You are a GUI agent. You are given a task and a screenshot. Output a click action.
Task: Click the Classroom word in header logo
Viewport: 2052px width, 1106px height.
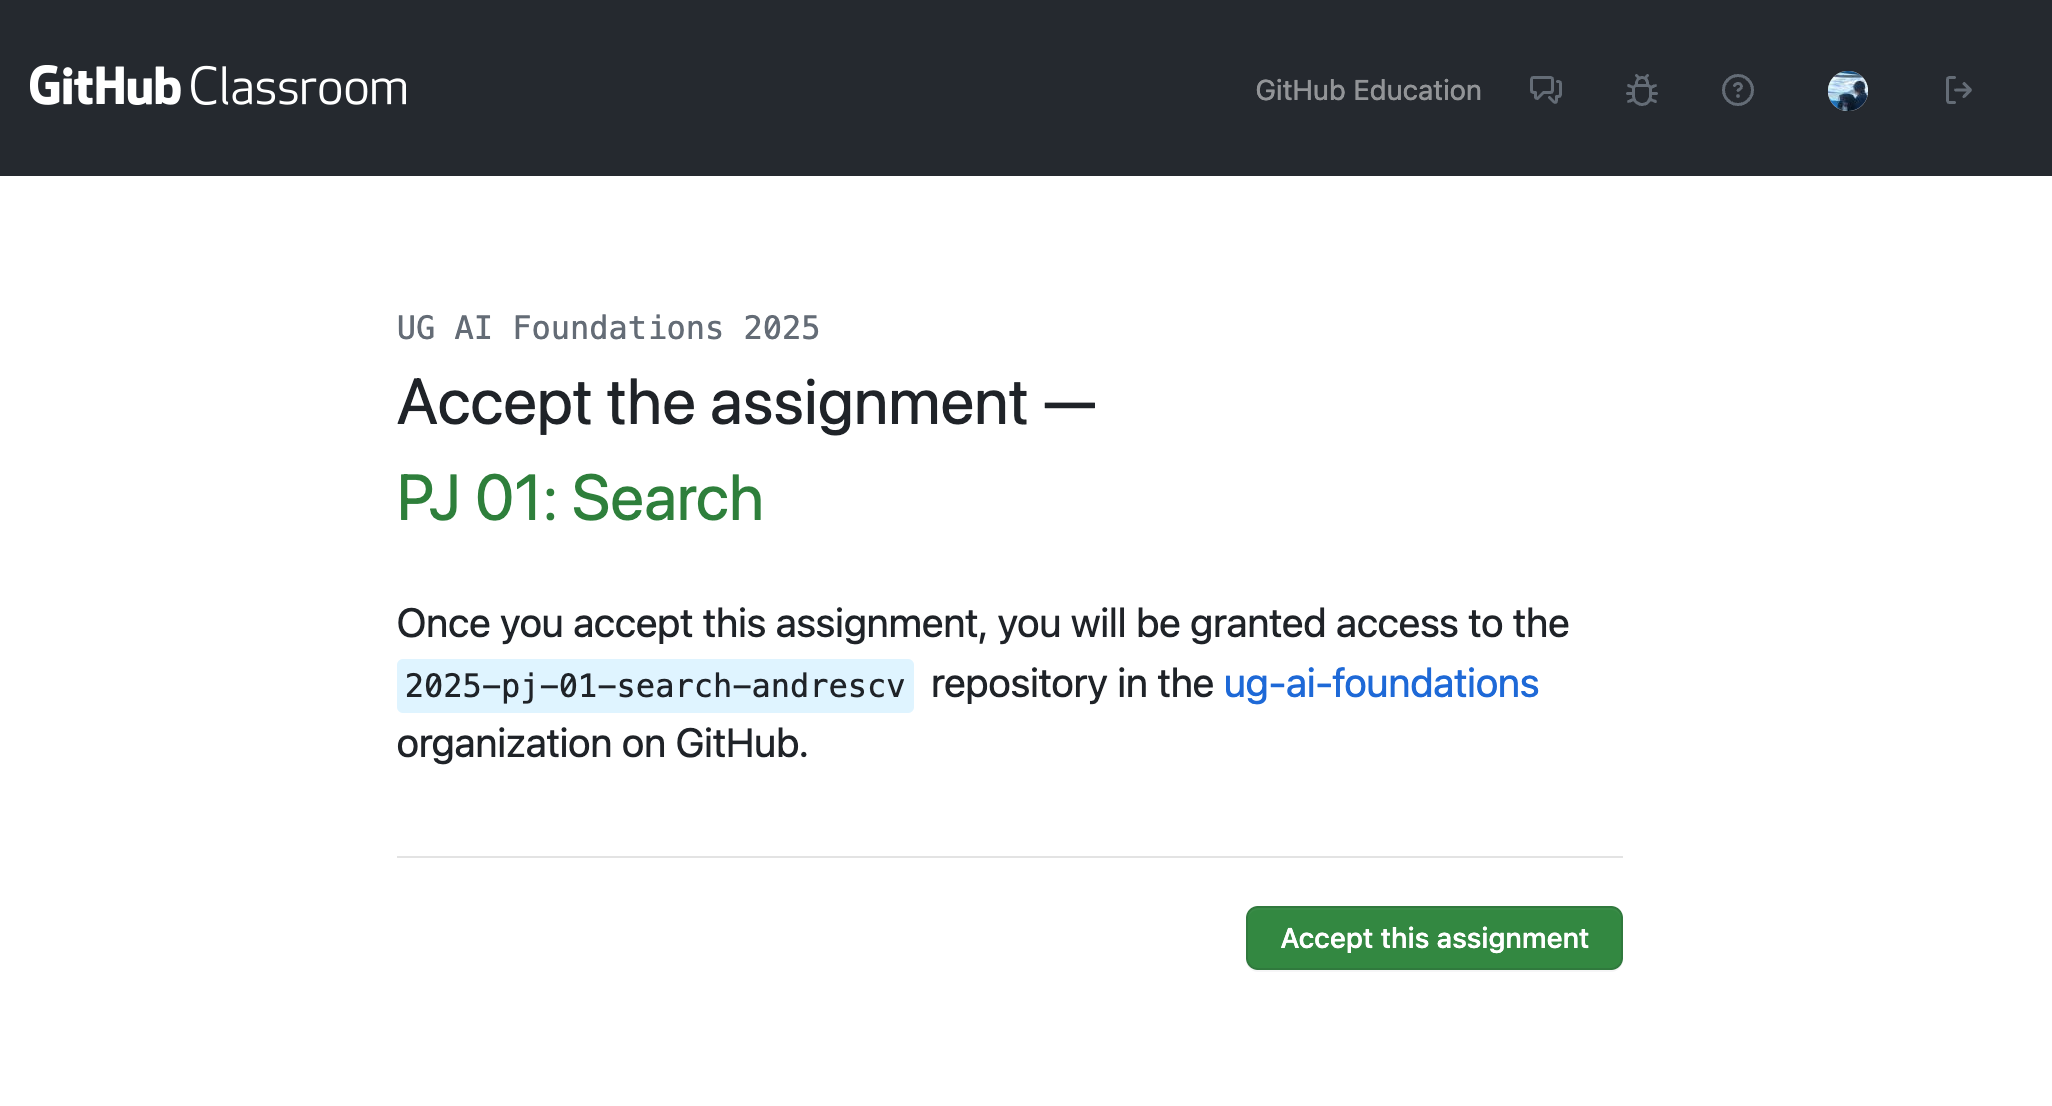point(298,87)
